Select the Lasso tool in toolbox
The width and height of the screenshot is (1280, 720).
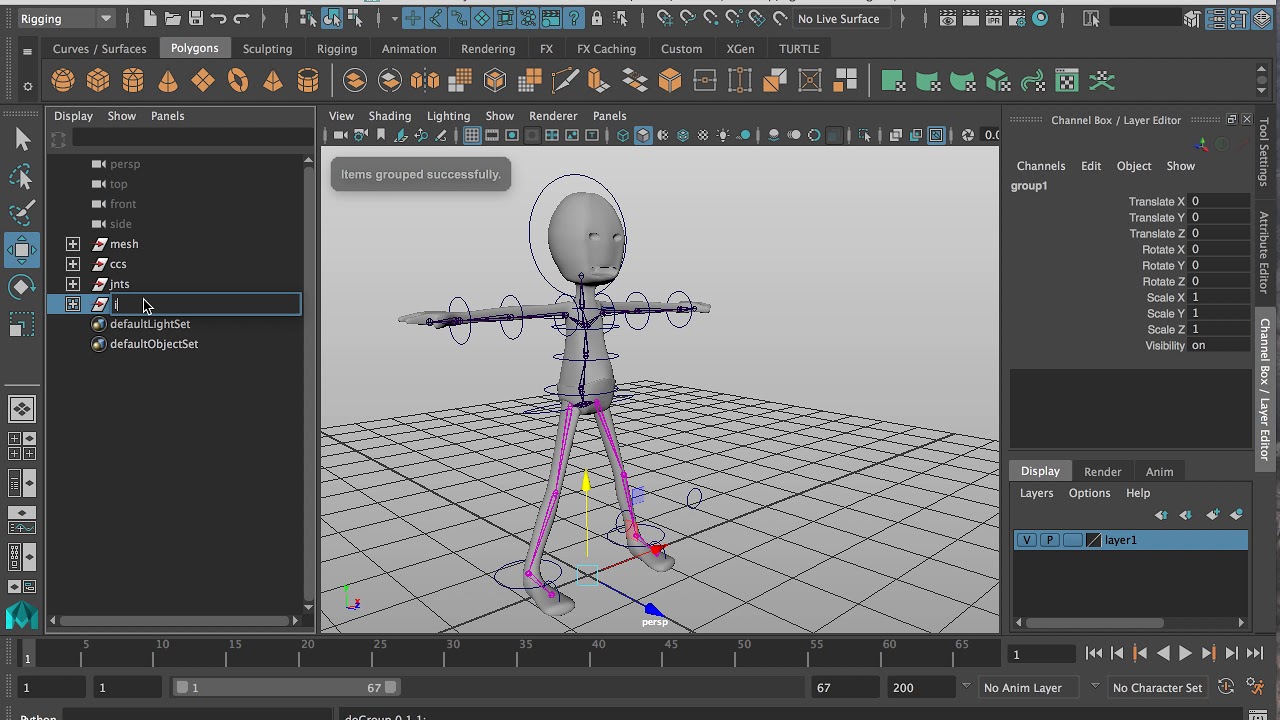(22, 177)
